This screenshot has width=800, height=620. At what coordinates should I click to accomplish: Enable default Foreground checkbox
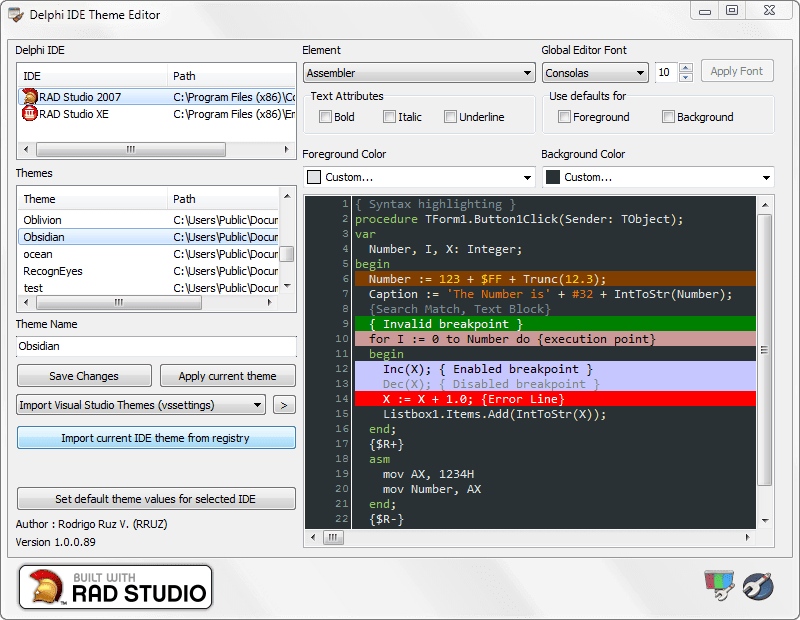click(x=565, y=117)
